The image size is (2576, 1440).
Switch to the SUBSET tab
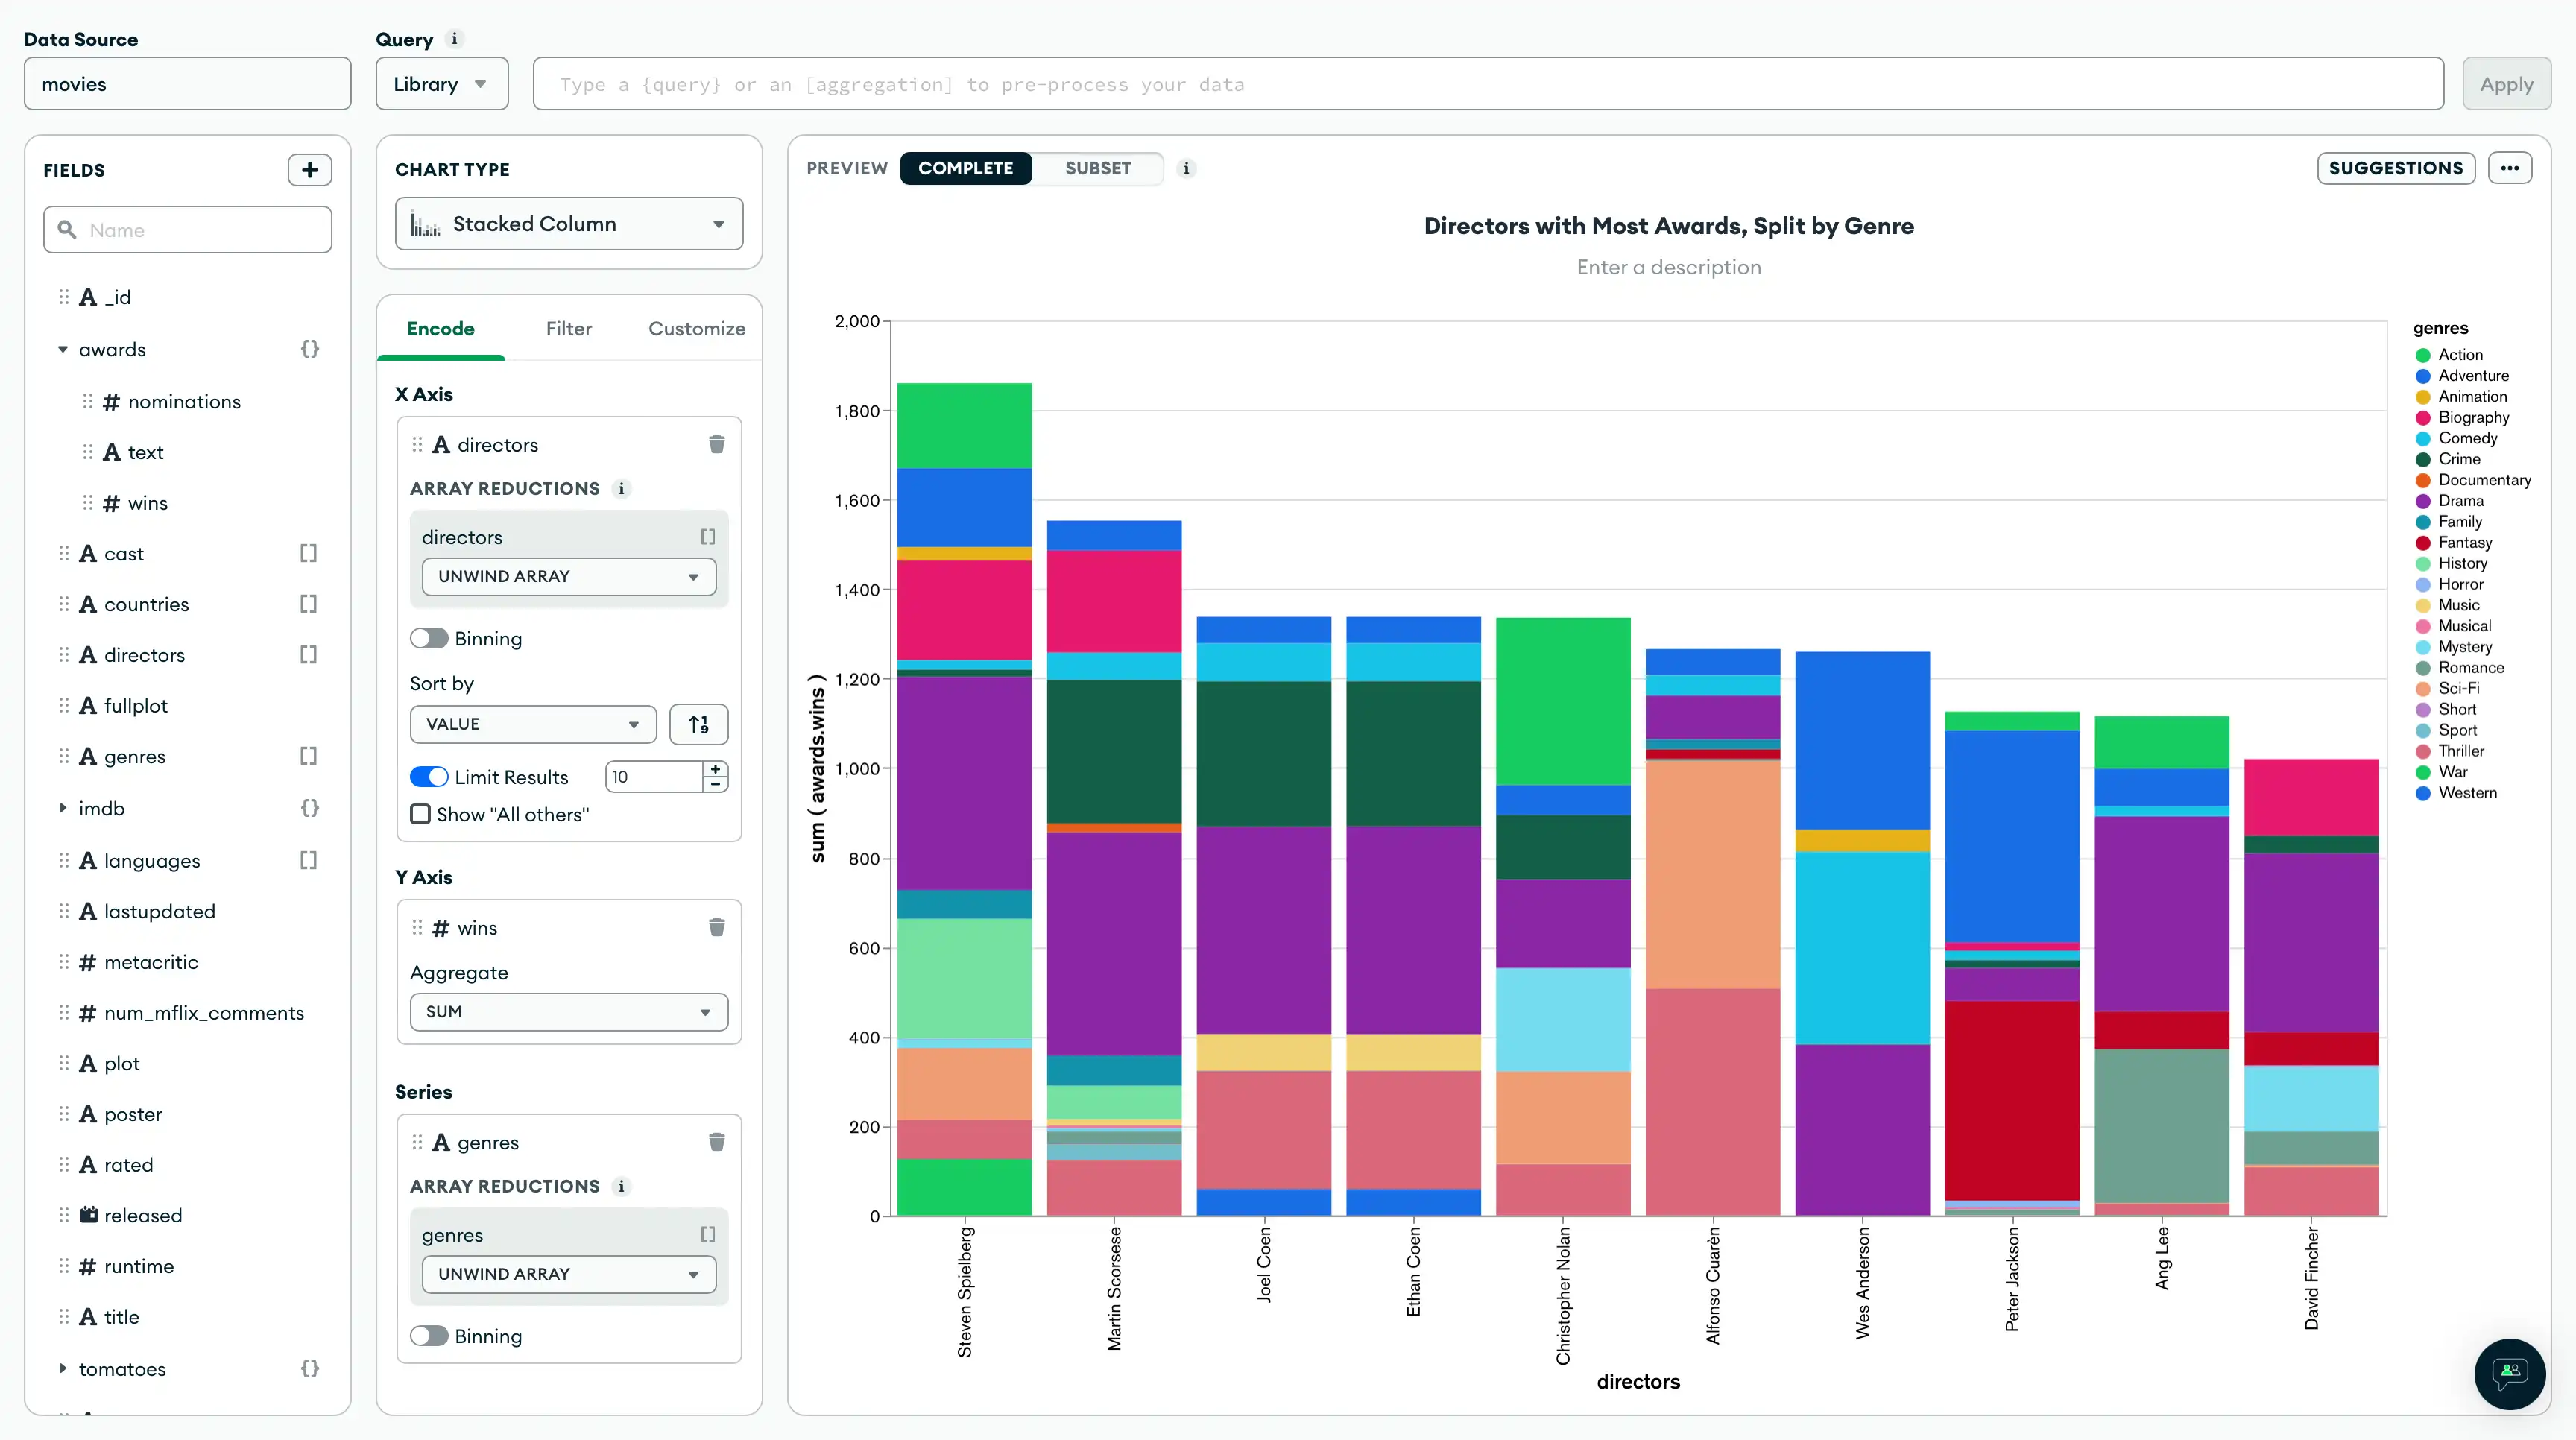click(x=1099, y=166)
